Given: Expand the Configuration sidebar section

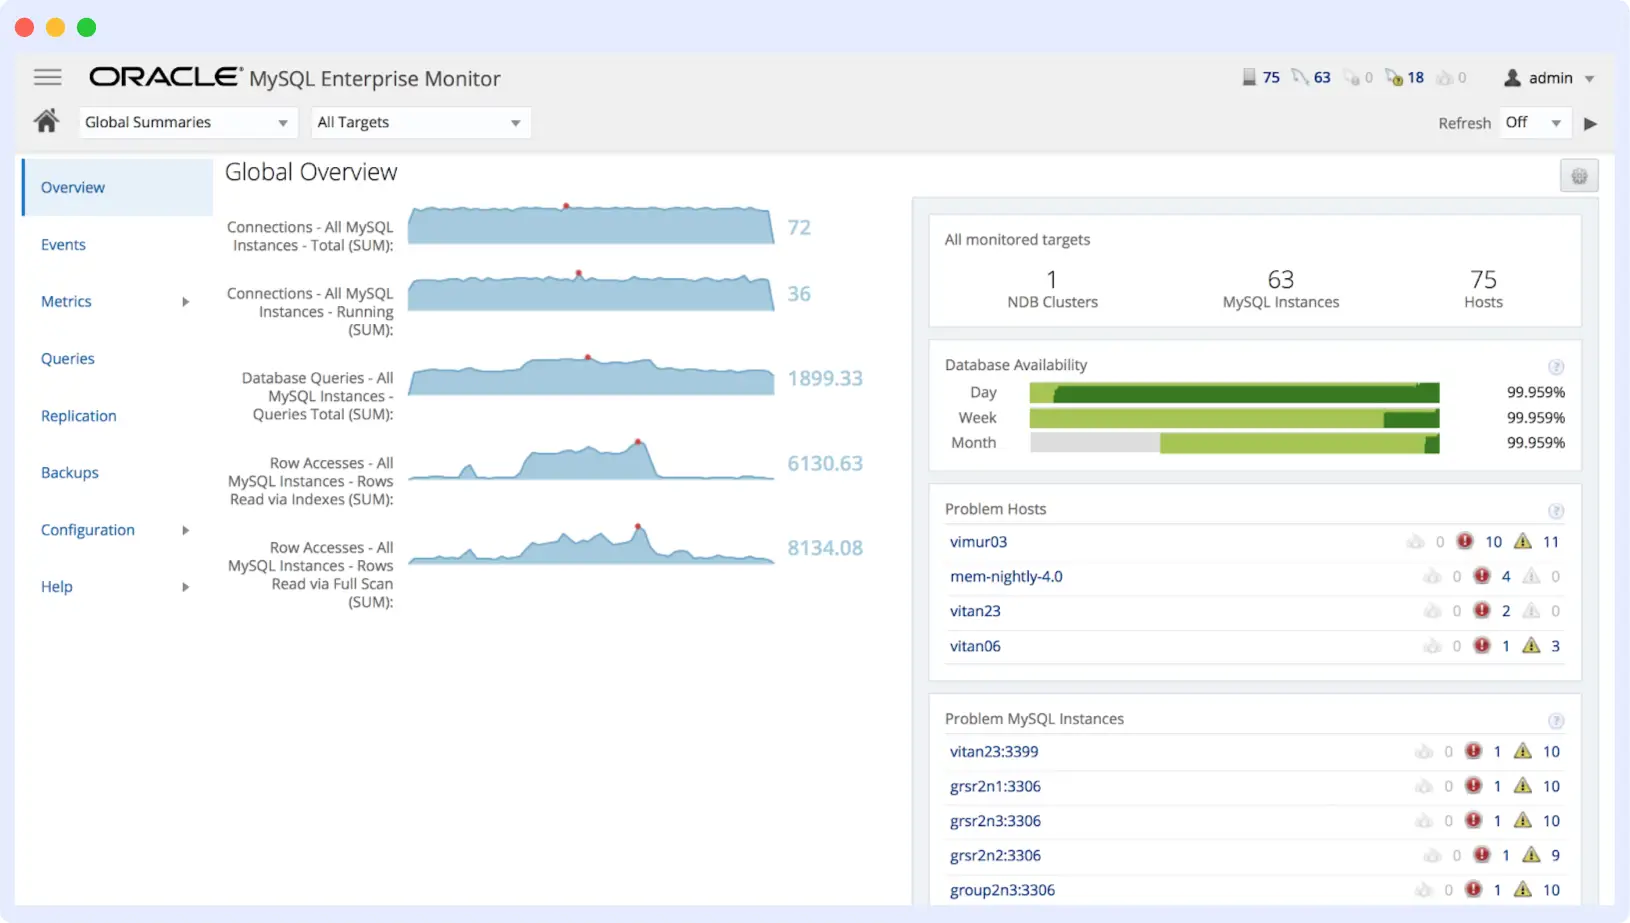Looking at the screenshot, I should coord(88,530).
